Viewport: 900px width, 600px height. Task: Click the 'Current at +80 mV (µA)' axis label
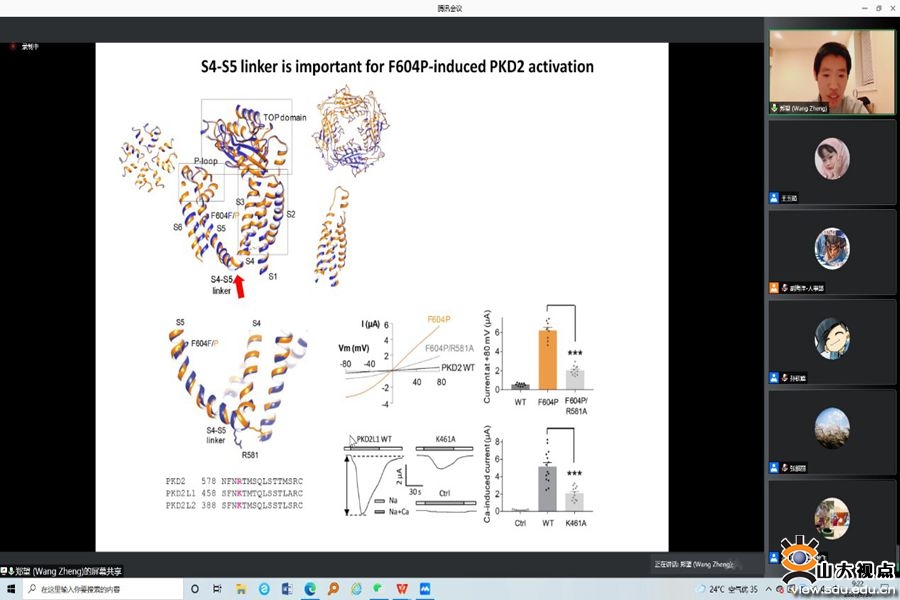tap(487, 356)
